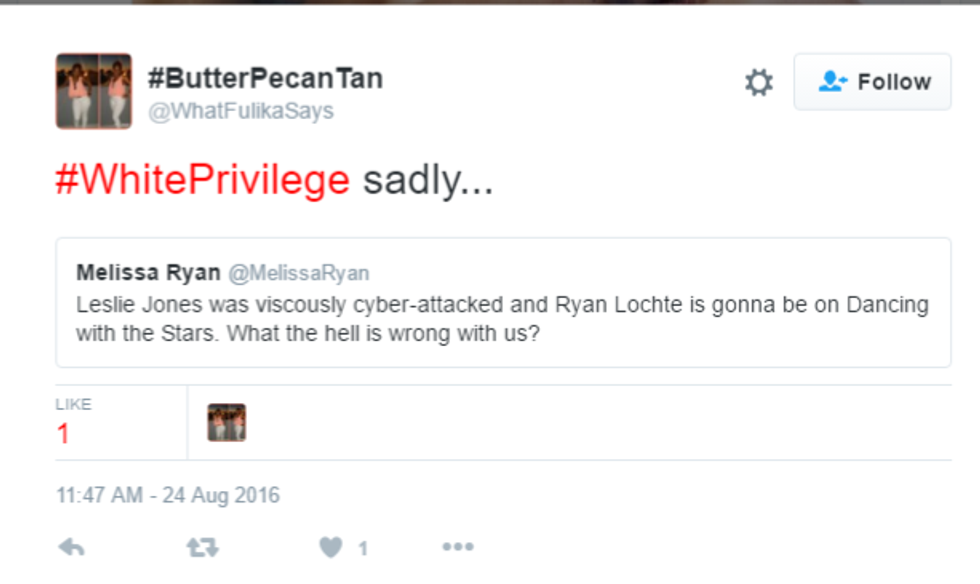Open the quoted tweet about Leslie Jones
The height and width of the screenshot is (584, 980).
(x=502, y=318)
